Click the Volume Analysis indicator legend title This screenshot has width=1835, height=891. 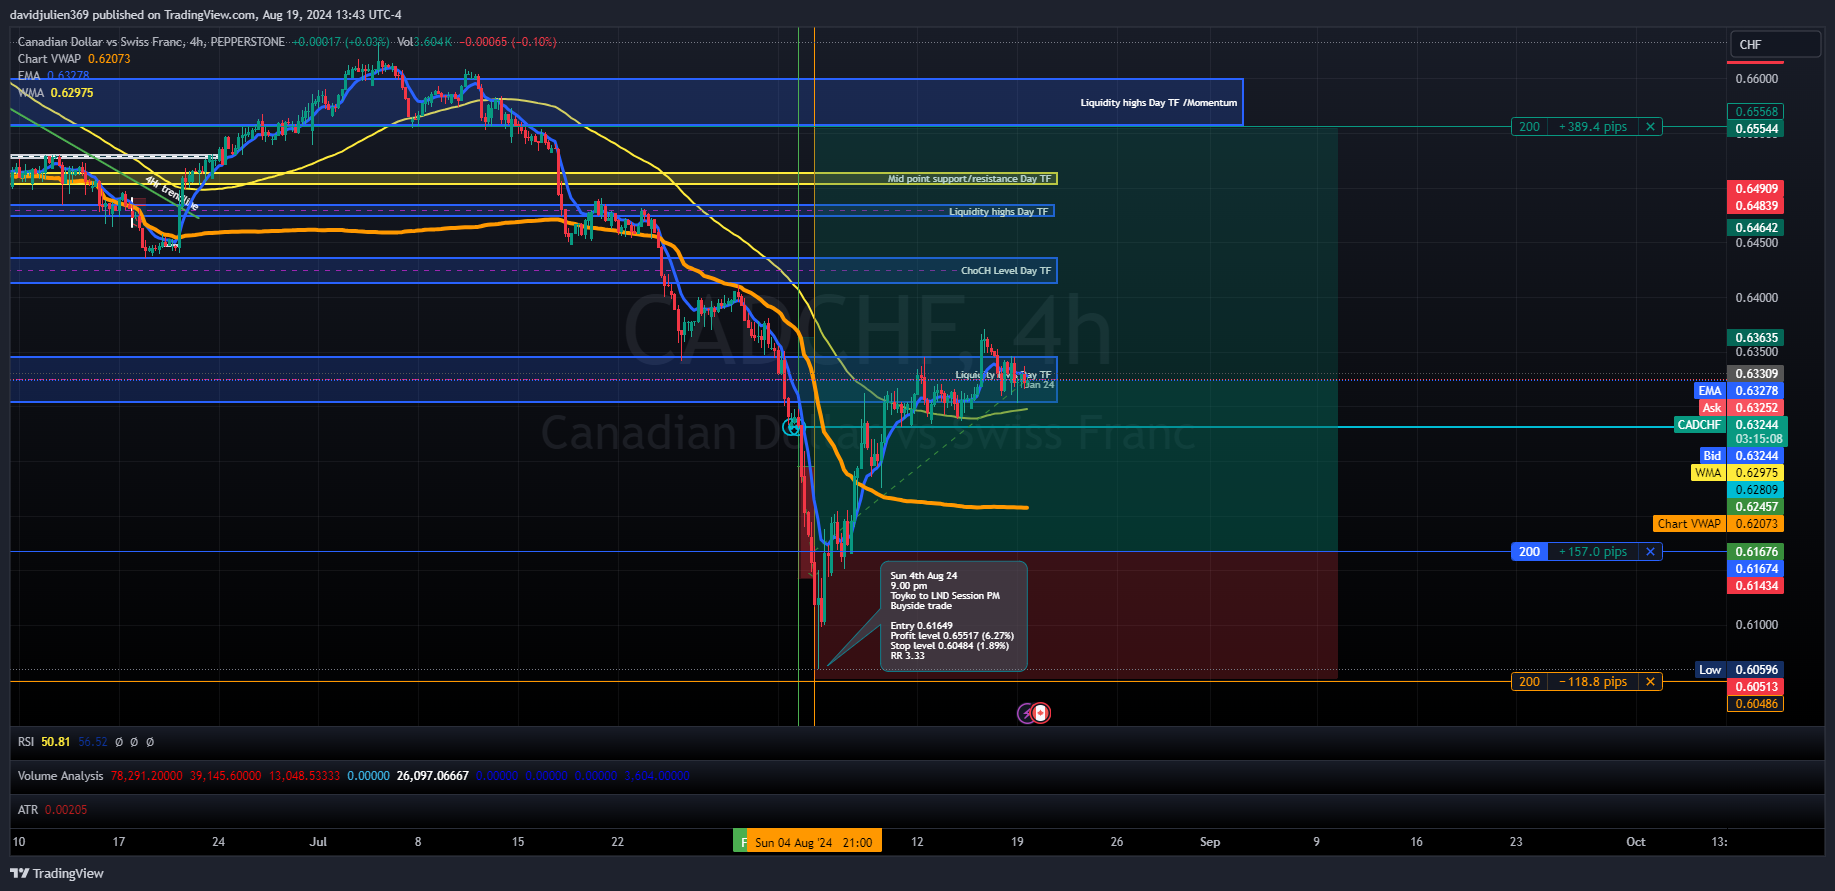(60, 776)
